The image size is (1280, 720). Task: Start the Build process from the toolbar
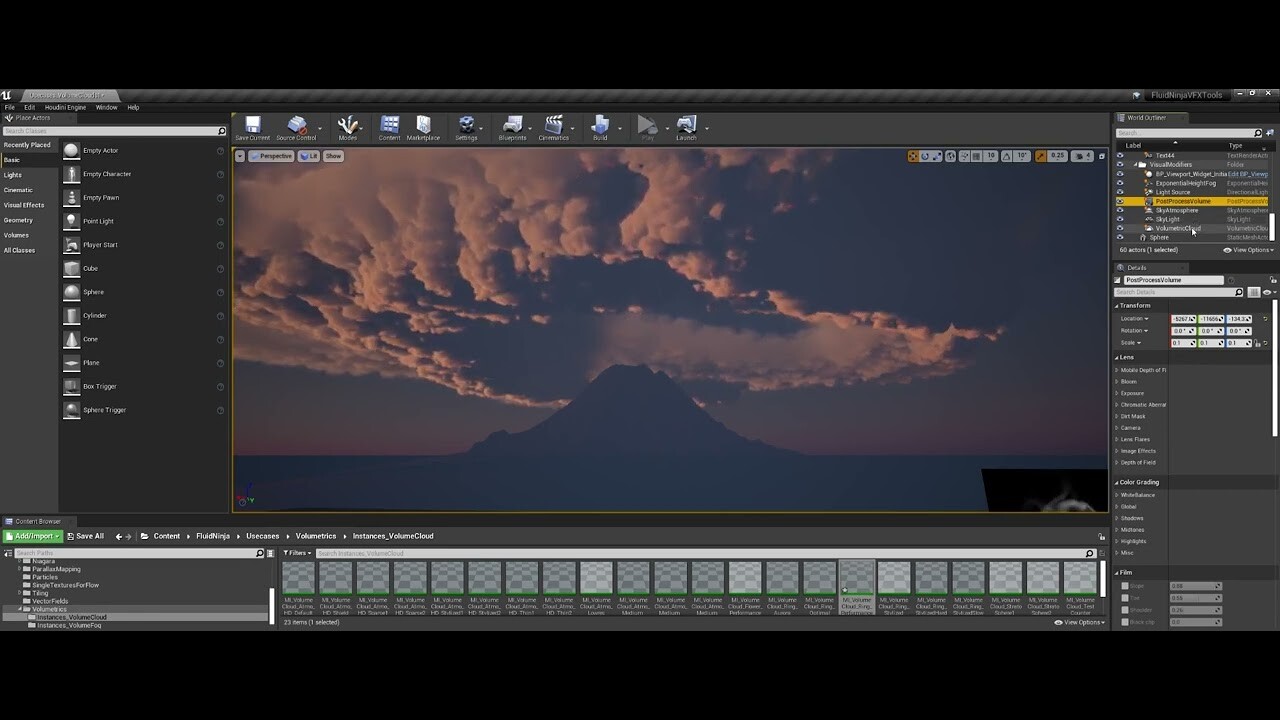pos(602,125)
